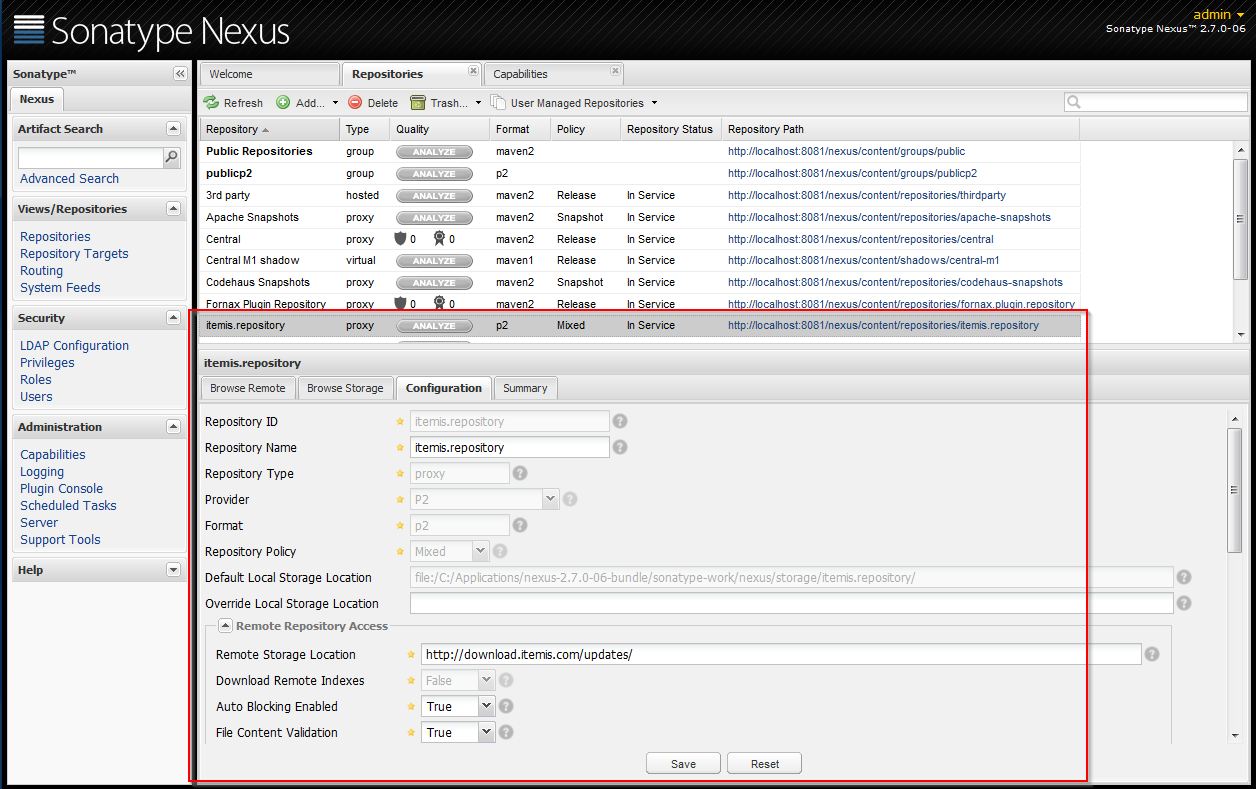Click the help icon next to Repository ID
Viewport: 1256px width, 789px height.
620,421
